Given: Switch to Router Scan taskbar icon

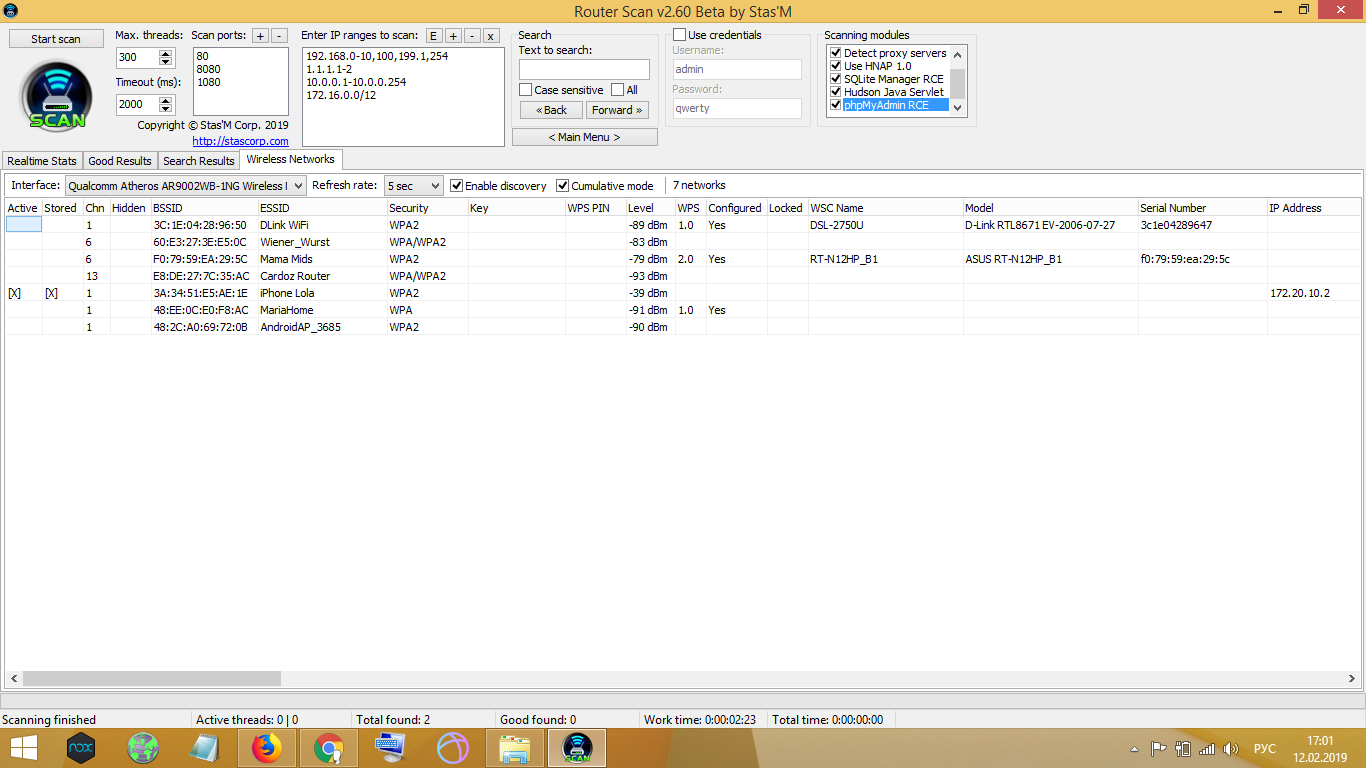Looking at the screenshot, I should point(577,747).
